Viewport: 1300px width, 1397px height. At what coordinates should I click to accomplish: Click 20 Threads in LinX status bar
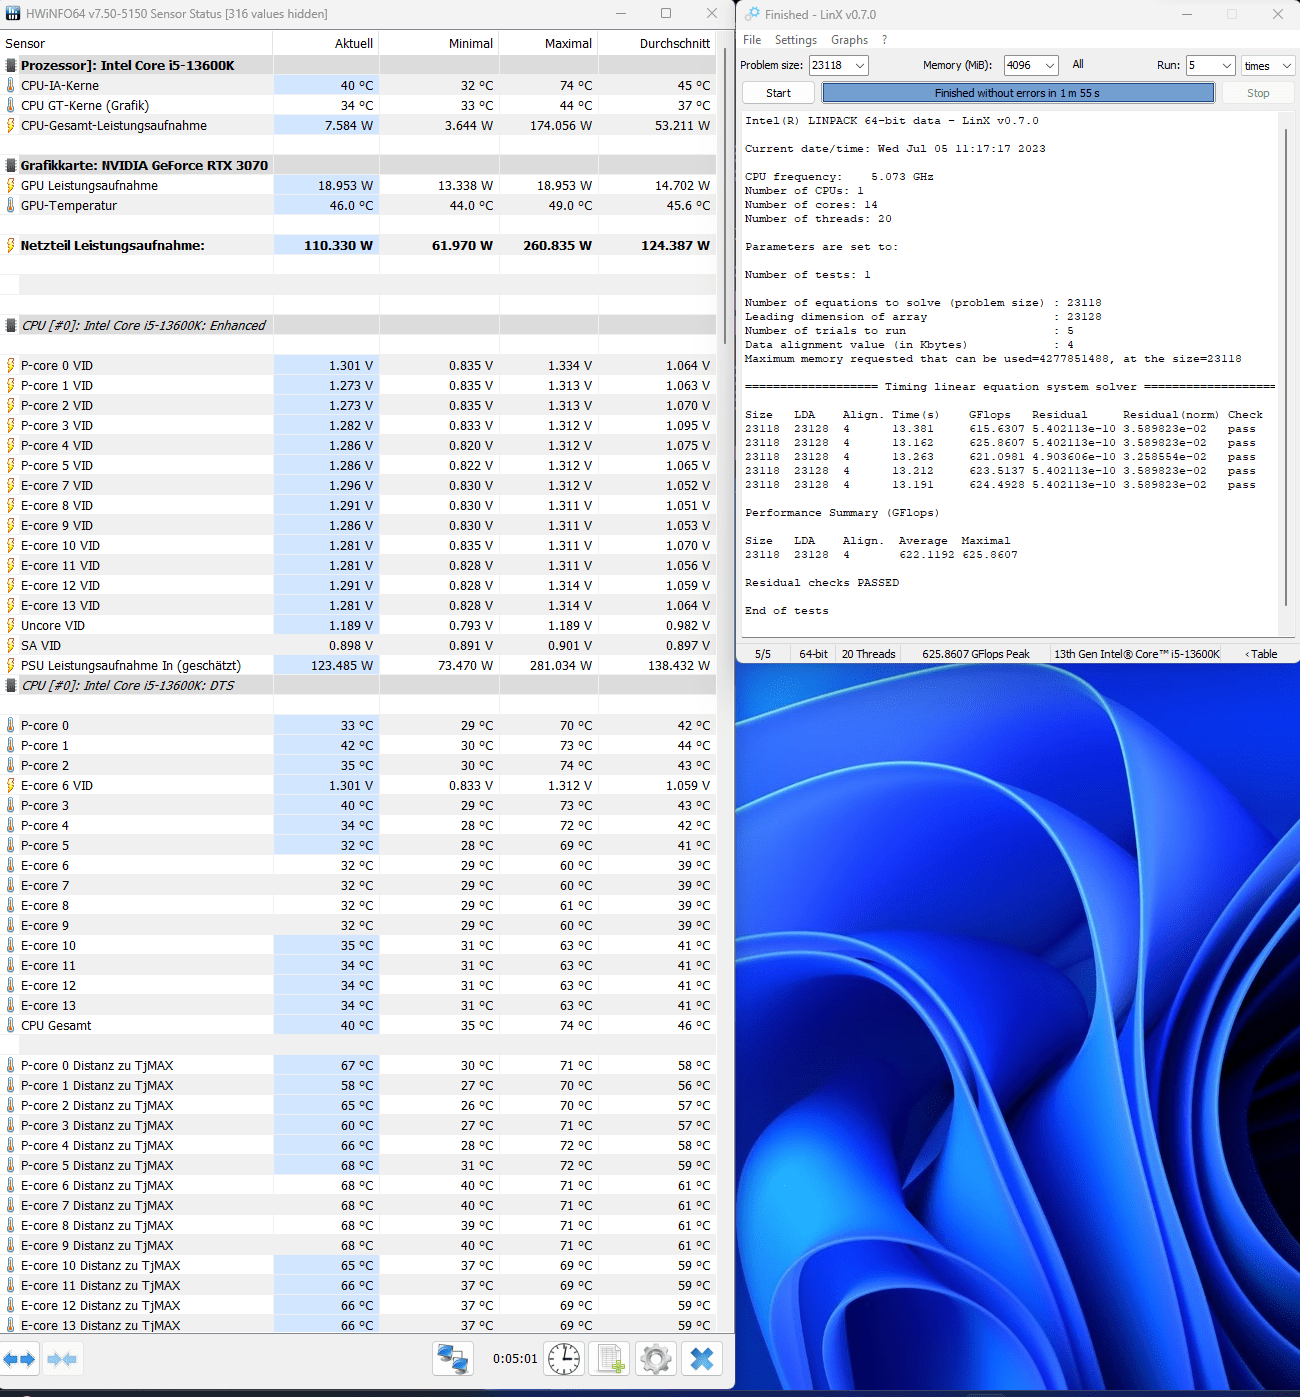point(868,654)
